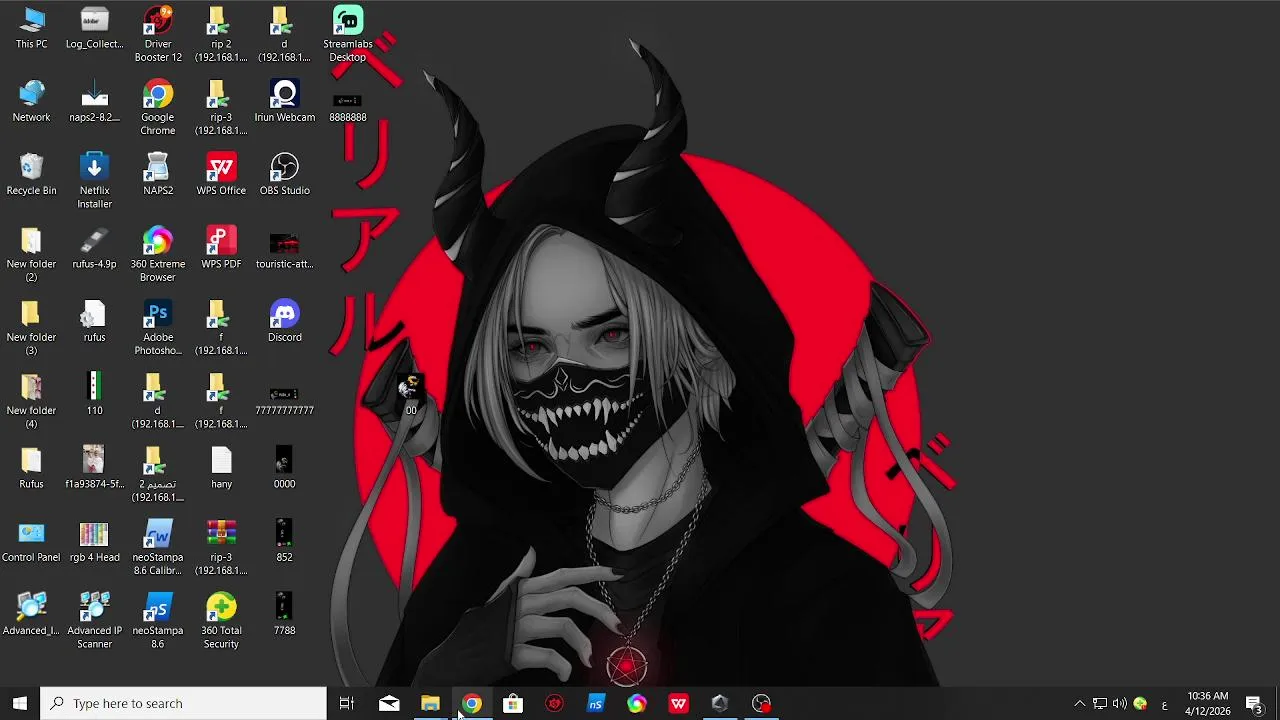Open WPS PDF shortcut
Image resolution: width=1280 pixels, height=720 pixels.
click(221, 248)
